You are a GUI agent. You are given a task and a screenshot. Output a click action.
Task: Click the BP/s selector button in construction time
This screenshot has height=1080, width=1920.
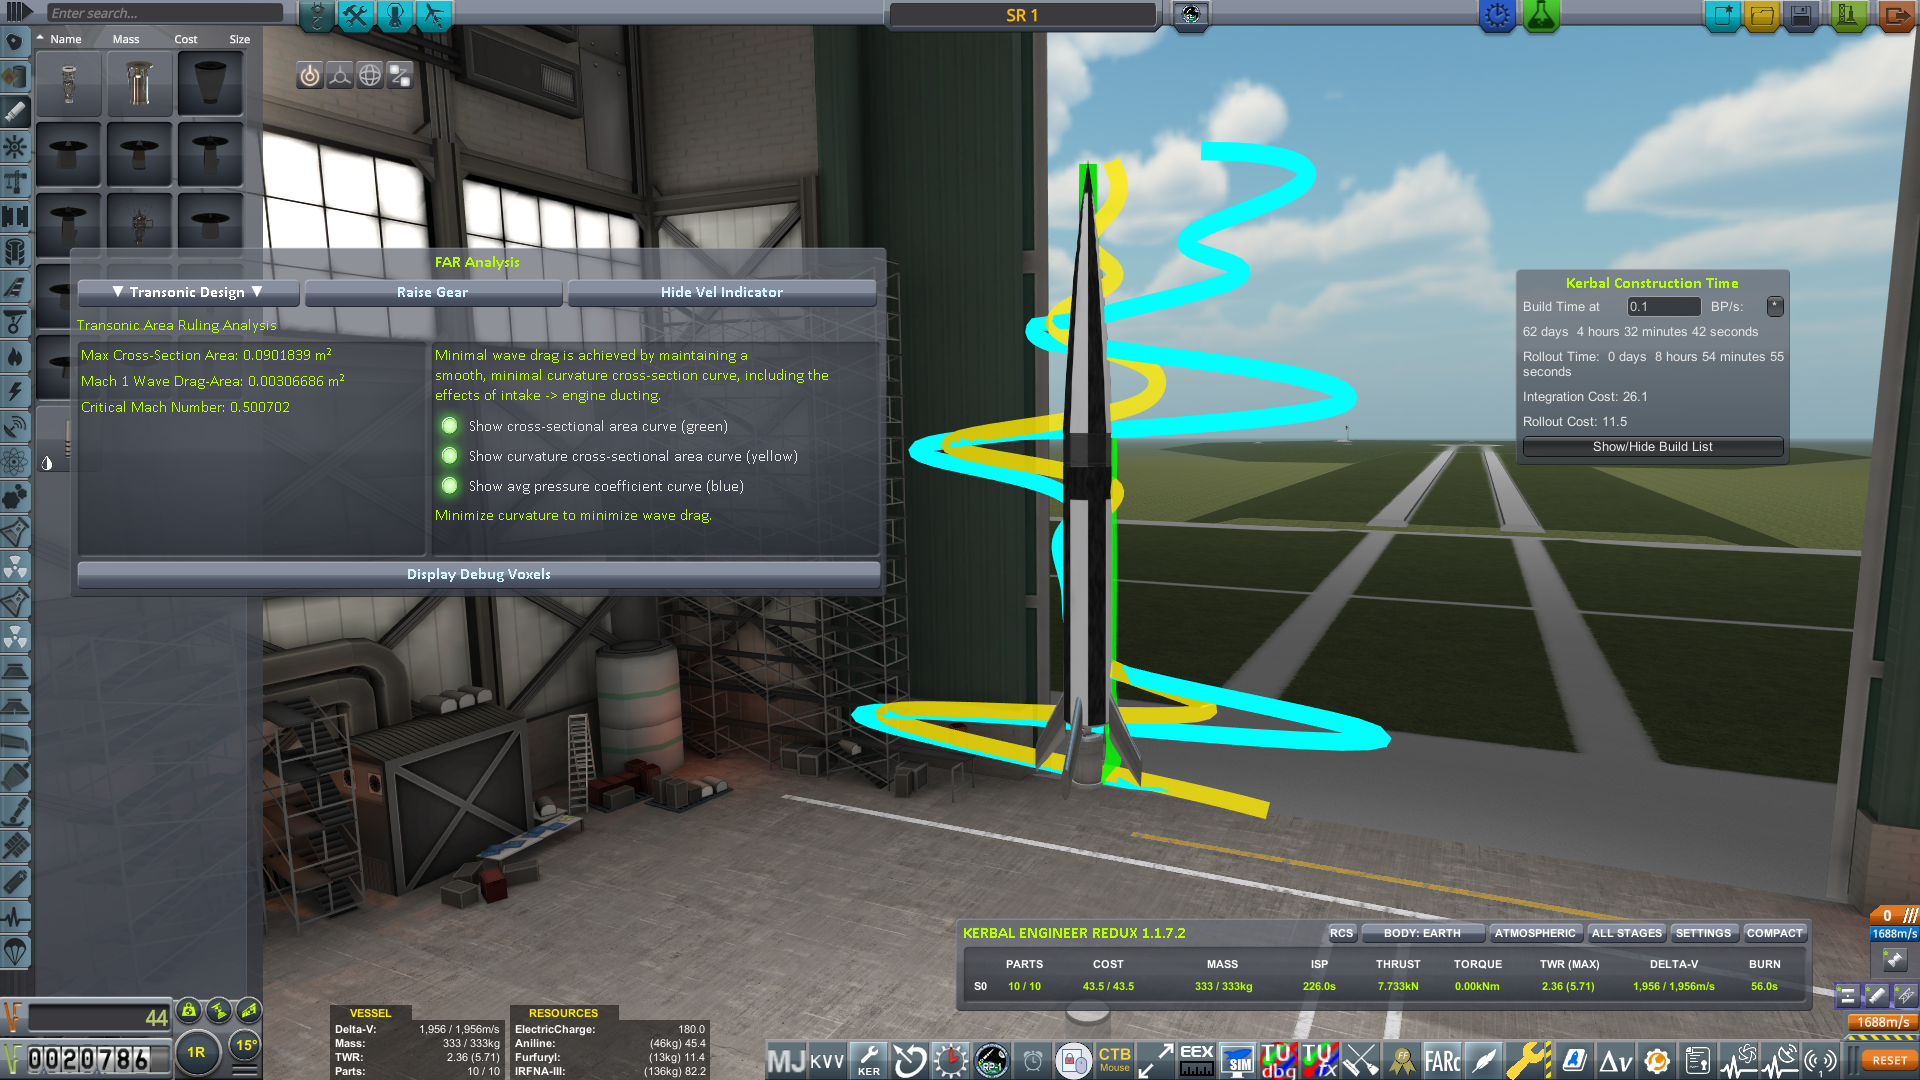(x=1774, y=307)
